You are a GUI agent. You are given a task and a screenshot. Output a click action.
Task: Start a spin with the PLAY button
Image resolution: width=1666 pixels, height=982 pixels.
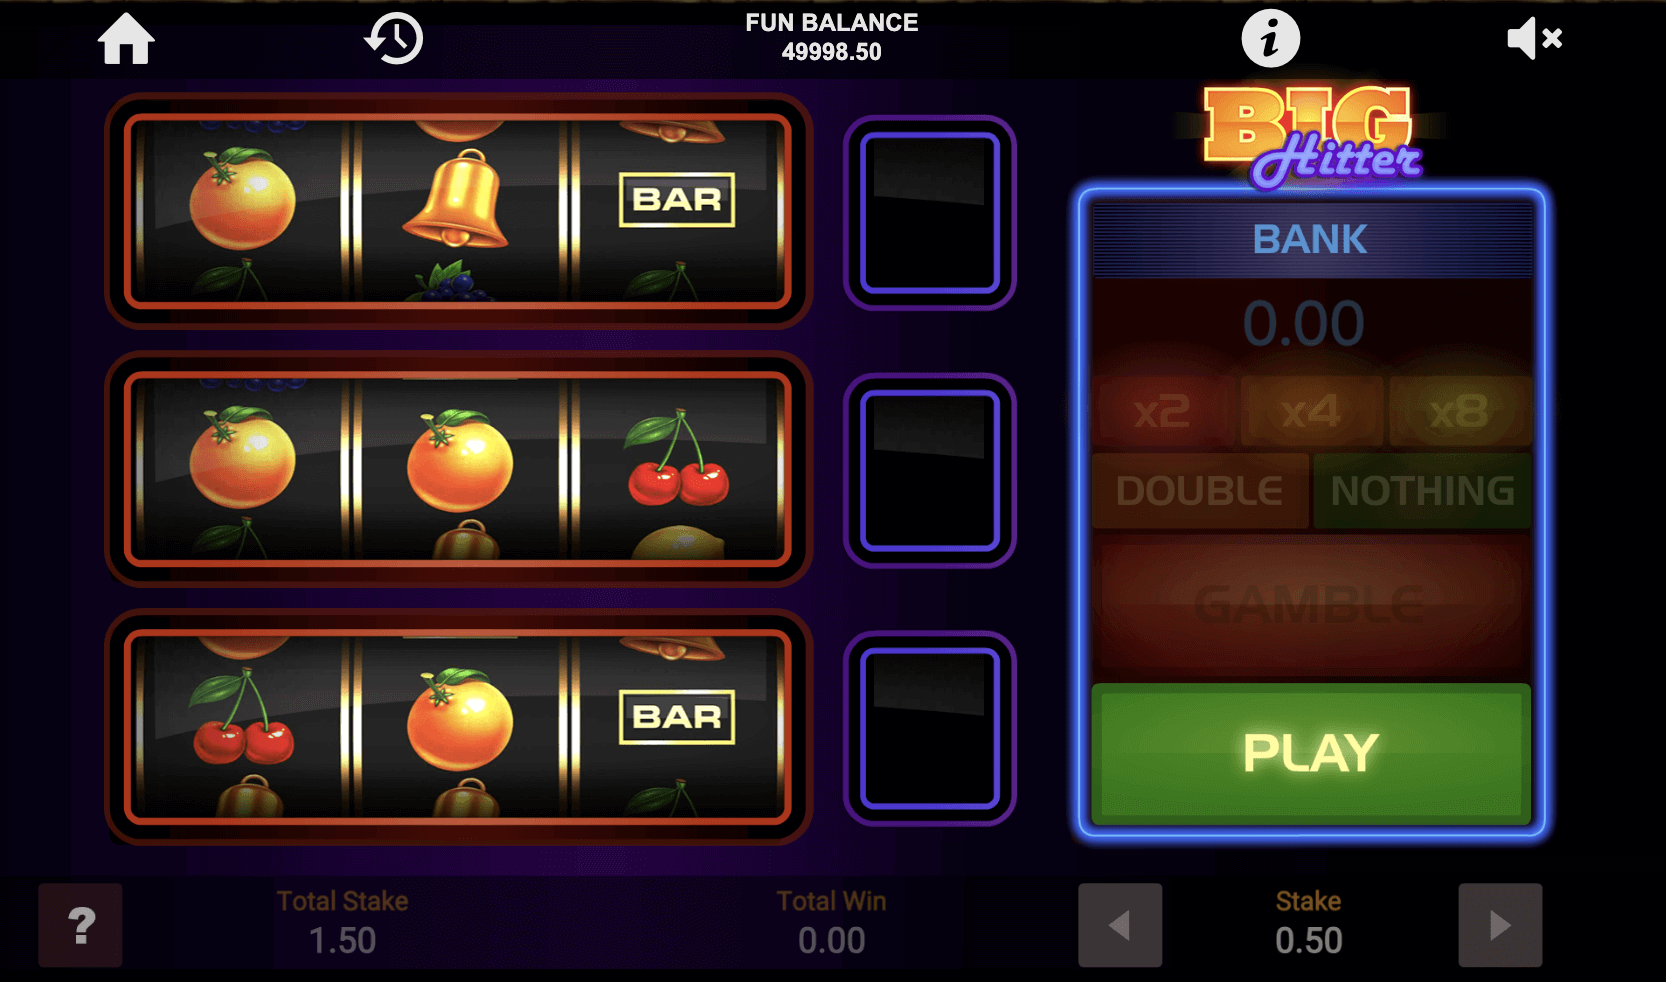pos(1311,754)
